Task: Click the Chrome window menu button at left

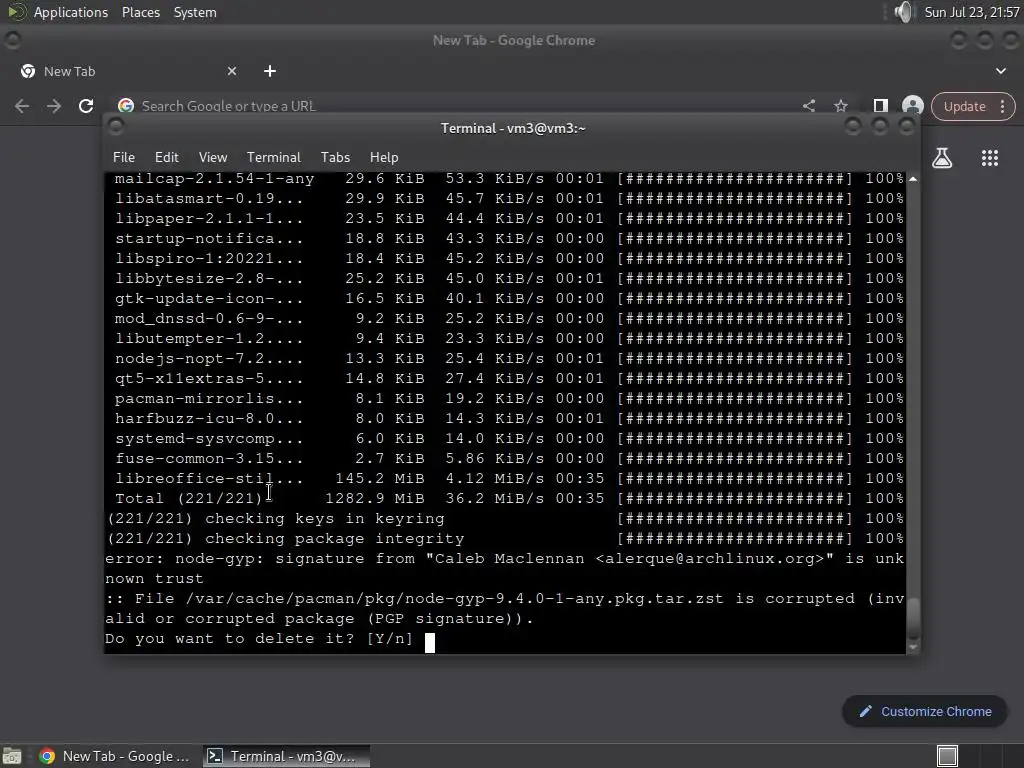Action: pos(12,40)
